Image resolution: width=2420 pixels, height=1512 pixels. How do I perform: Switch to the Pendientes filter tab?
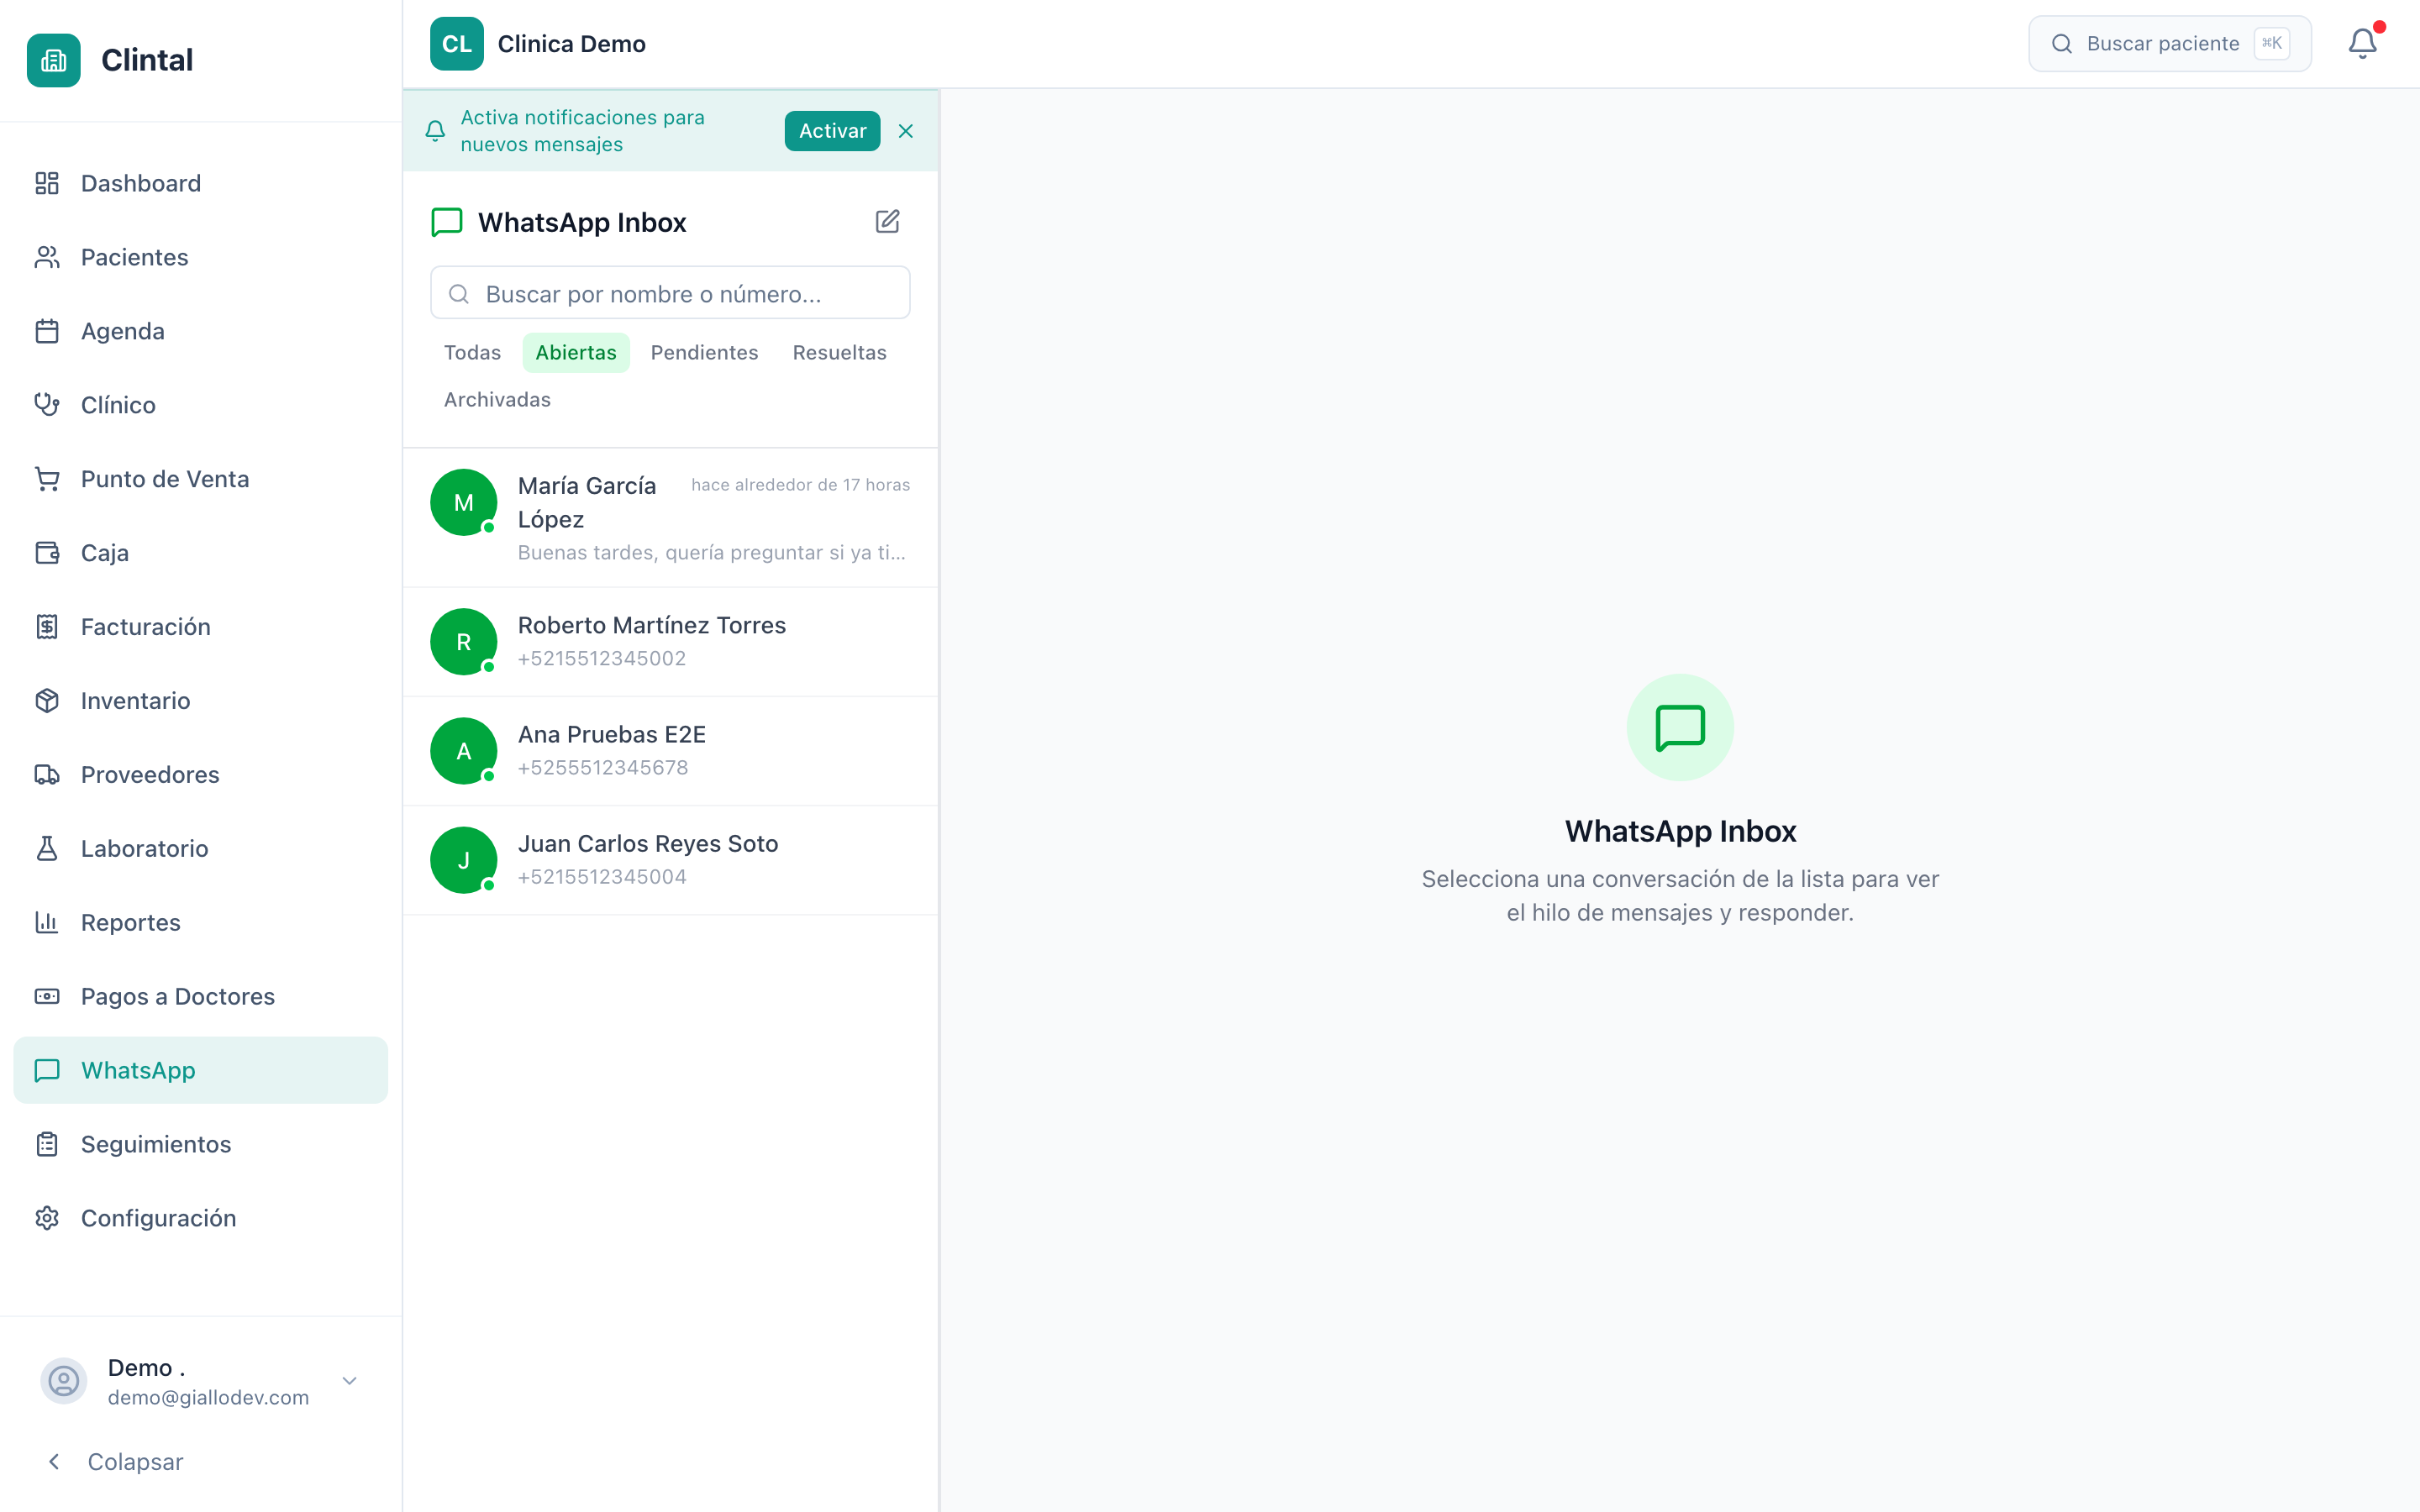point(704,353)
